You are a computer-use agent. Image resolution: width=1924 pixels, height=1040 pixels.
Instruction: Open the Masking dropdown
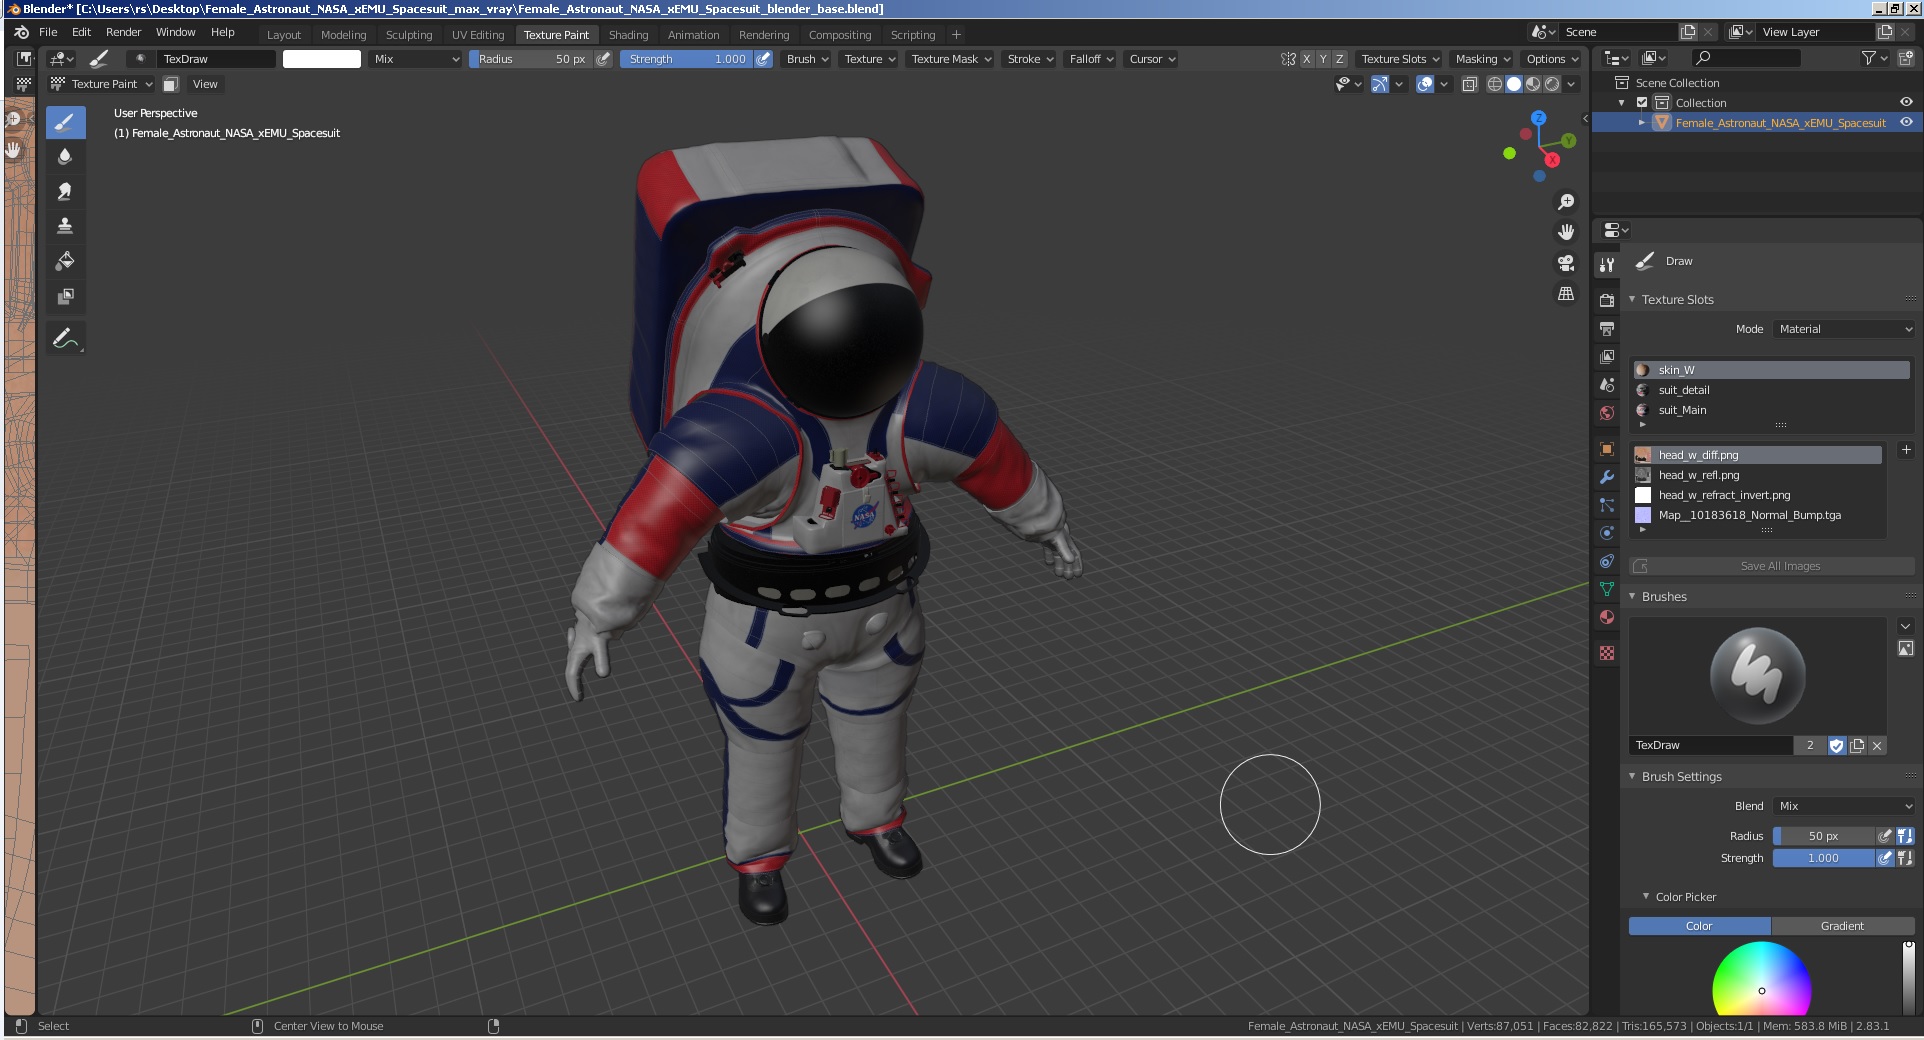tap(1483, 59)
